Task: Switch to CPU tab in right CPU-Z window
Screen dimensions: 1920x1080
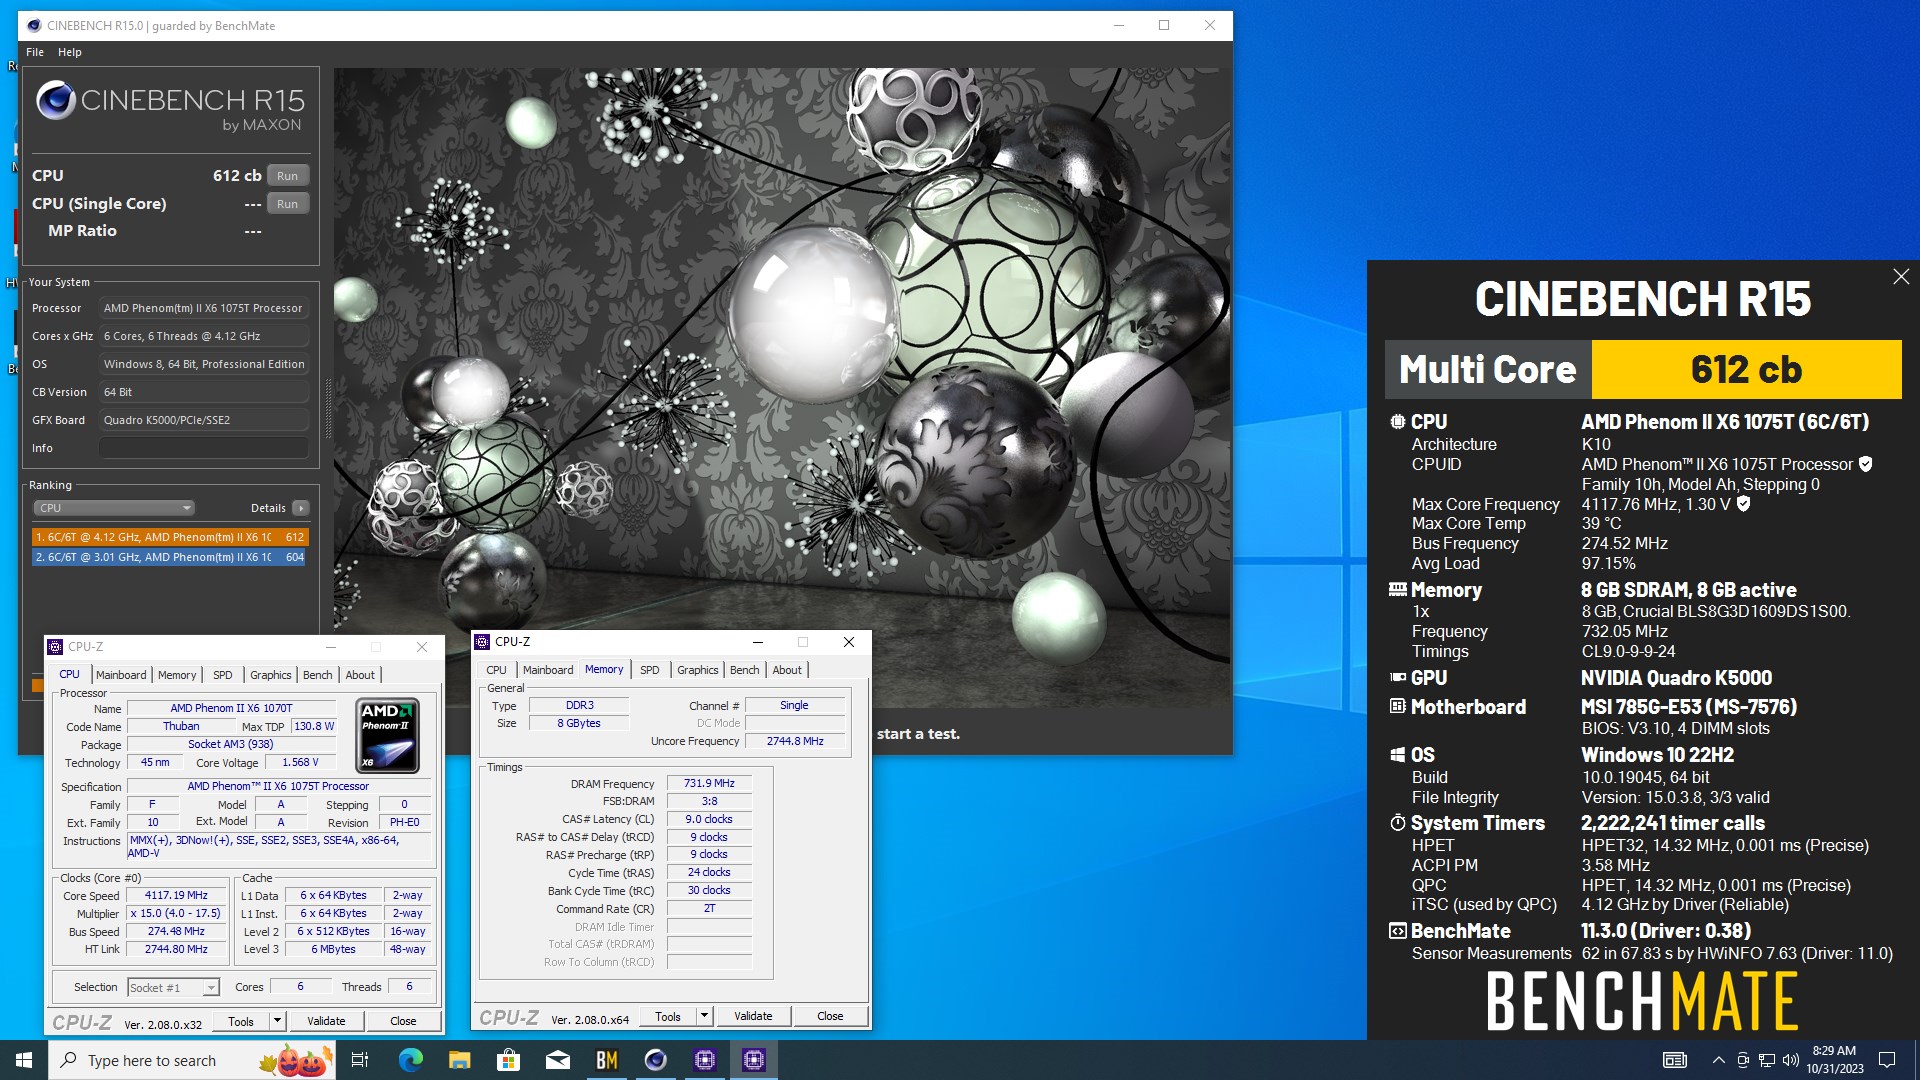Action: point(496,670)
